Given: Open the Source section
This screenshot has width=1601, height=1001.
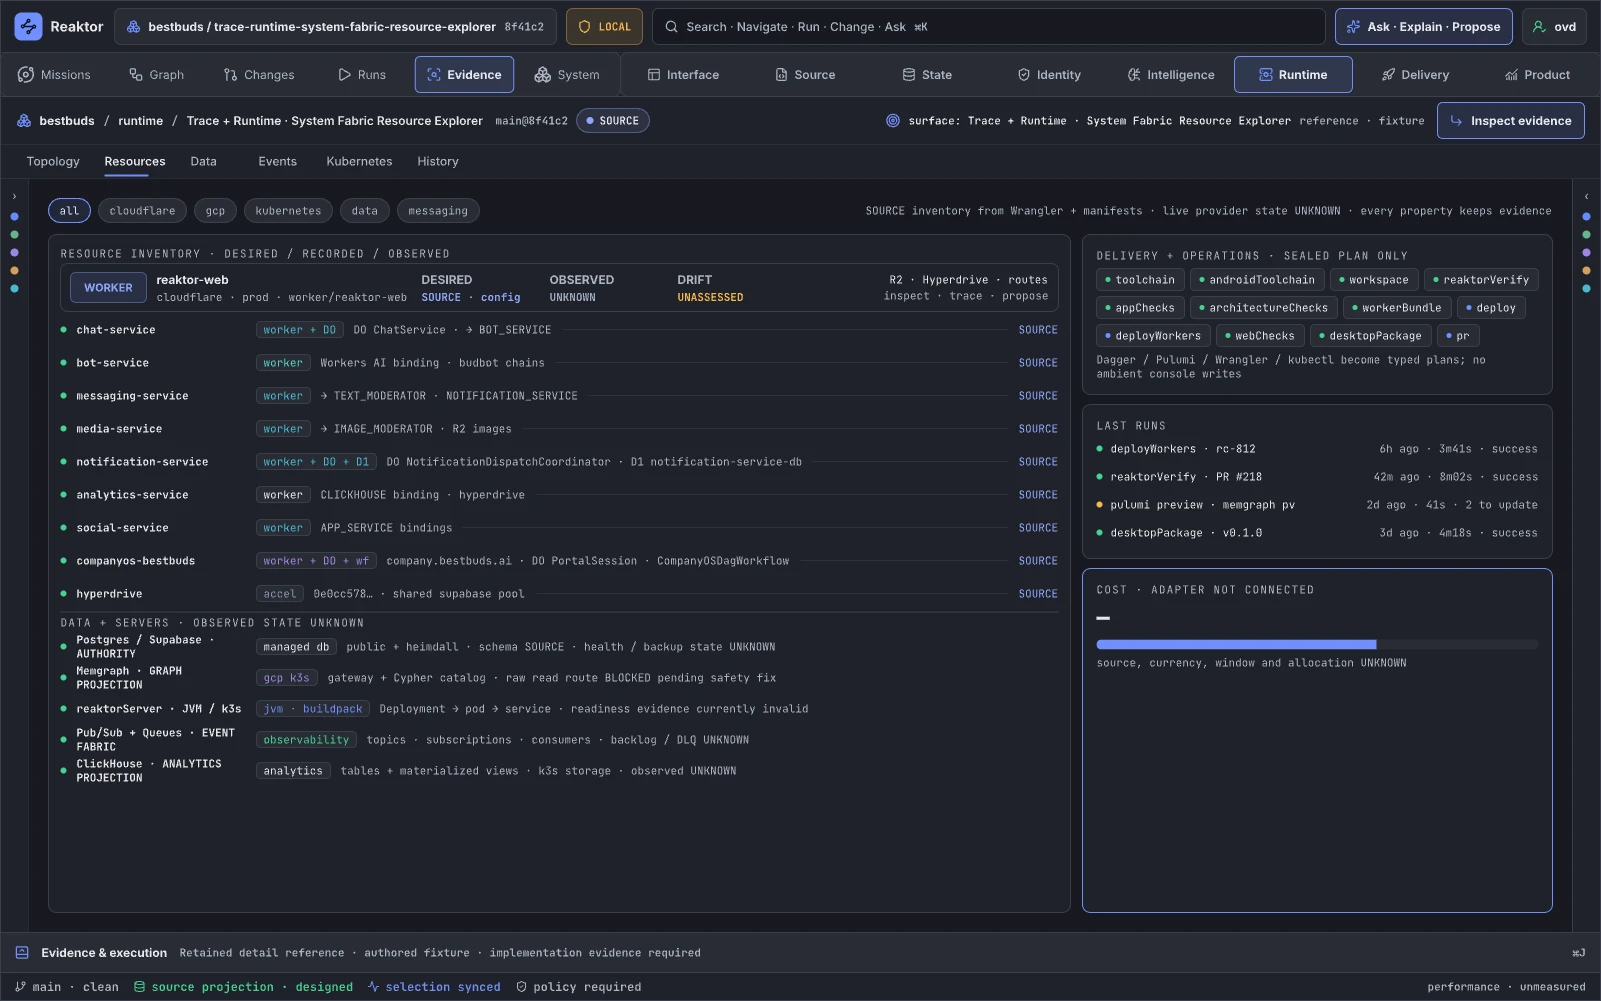Looking at the screenshot, I should (805, 75).
